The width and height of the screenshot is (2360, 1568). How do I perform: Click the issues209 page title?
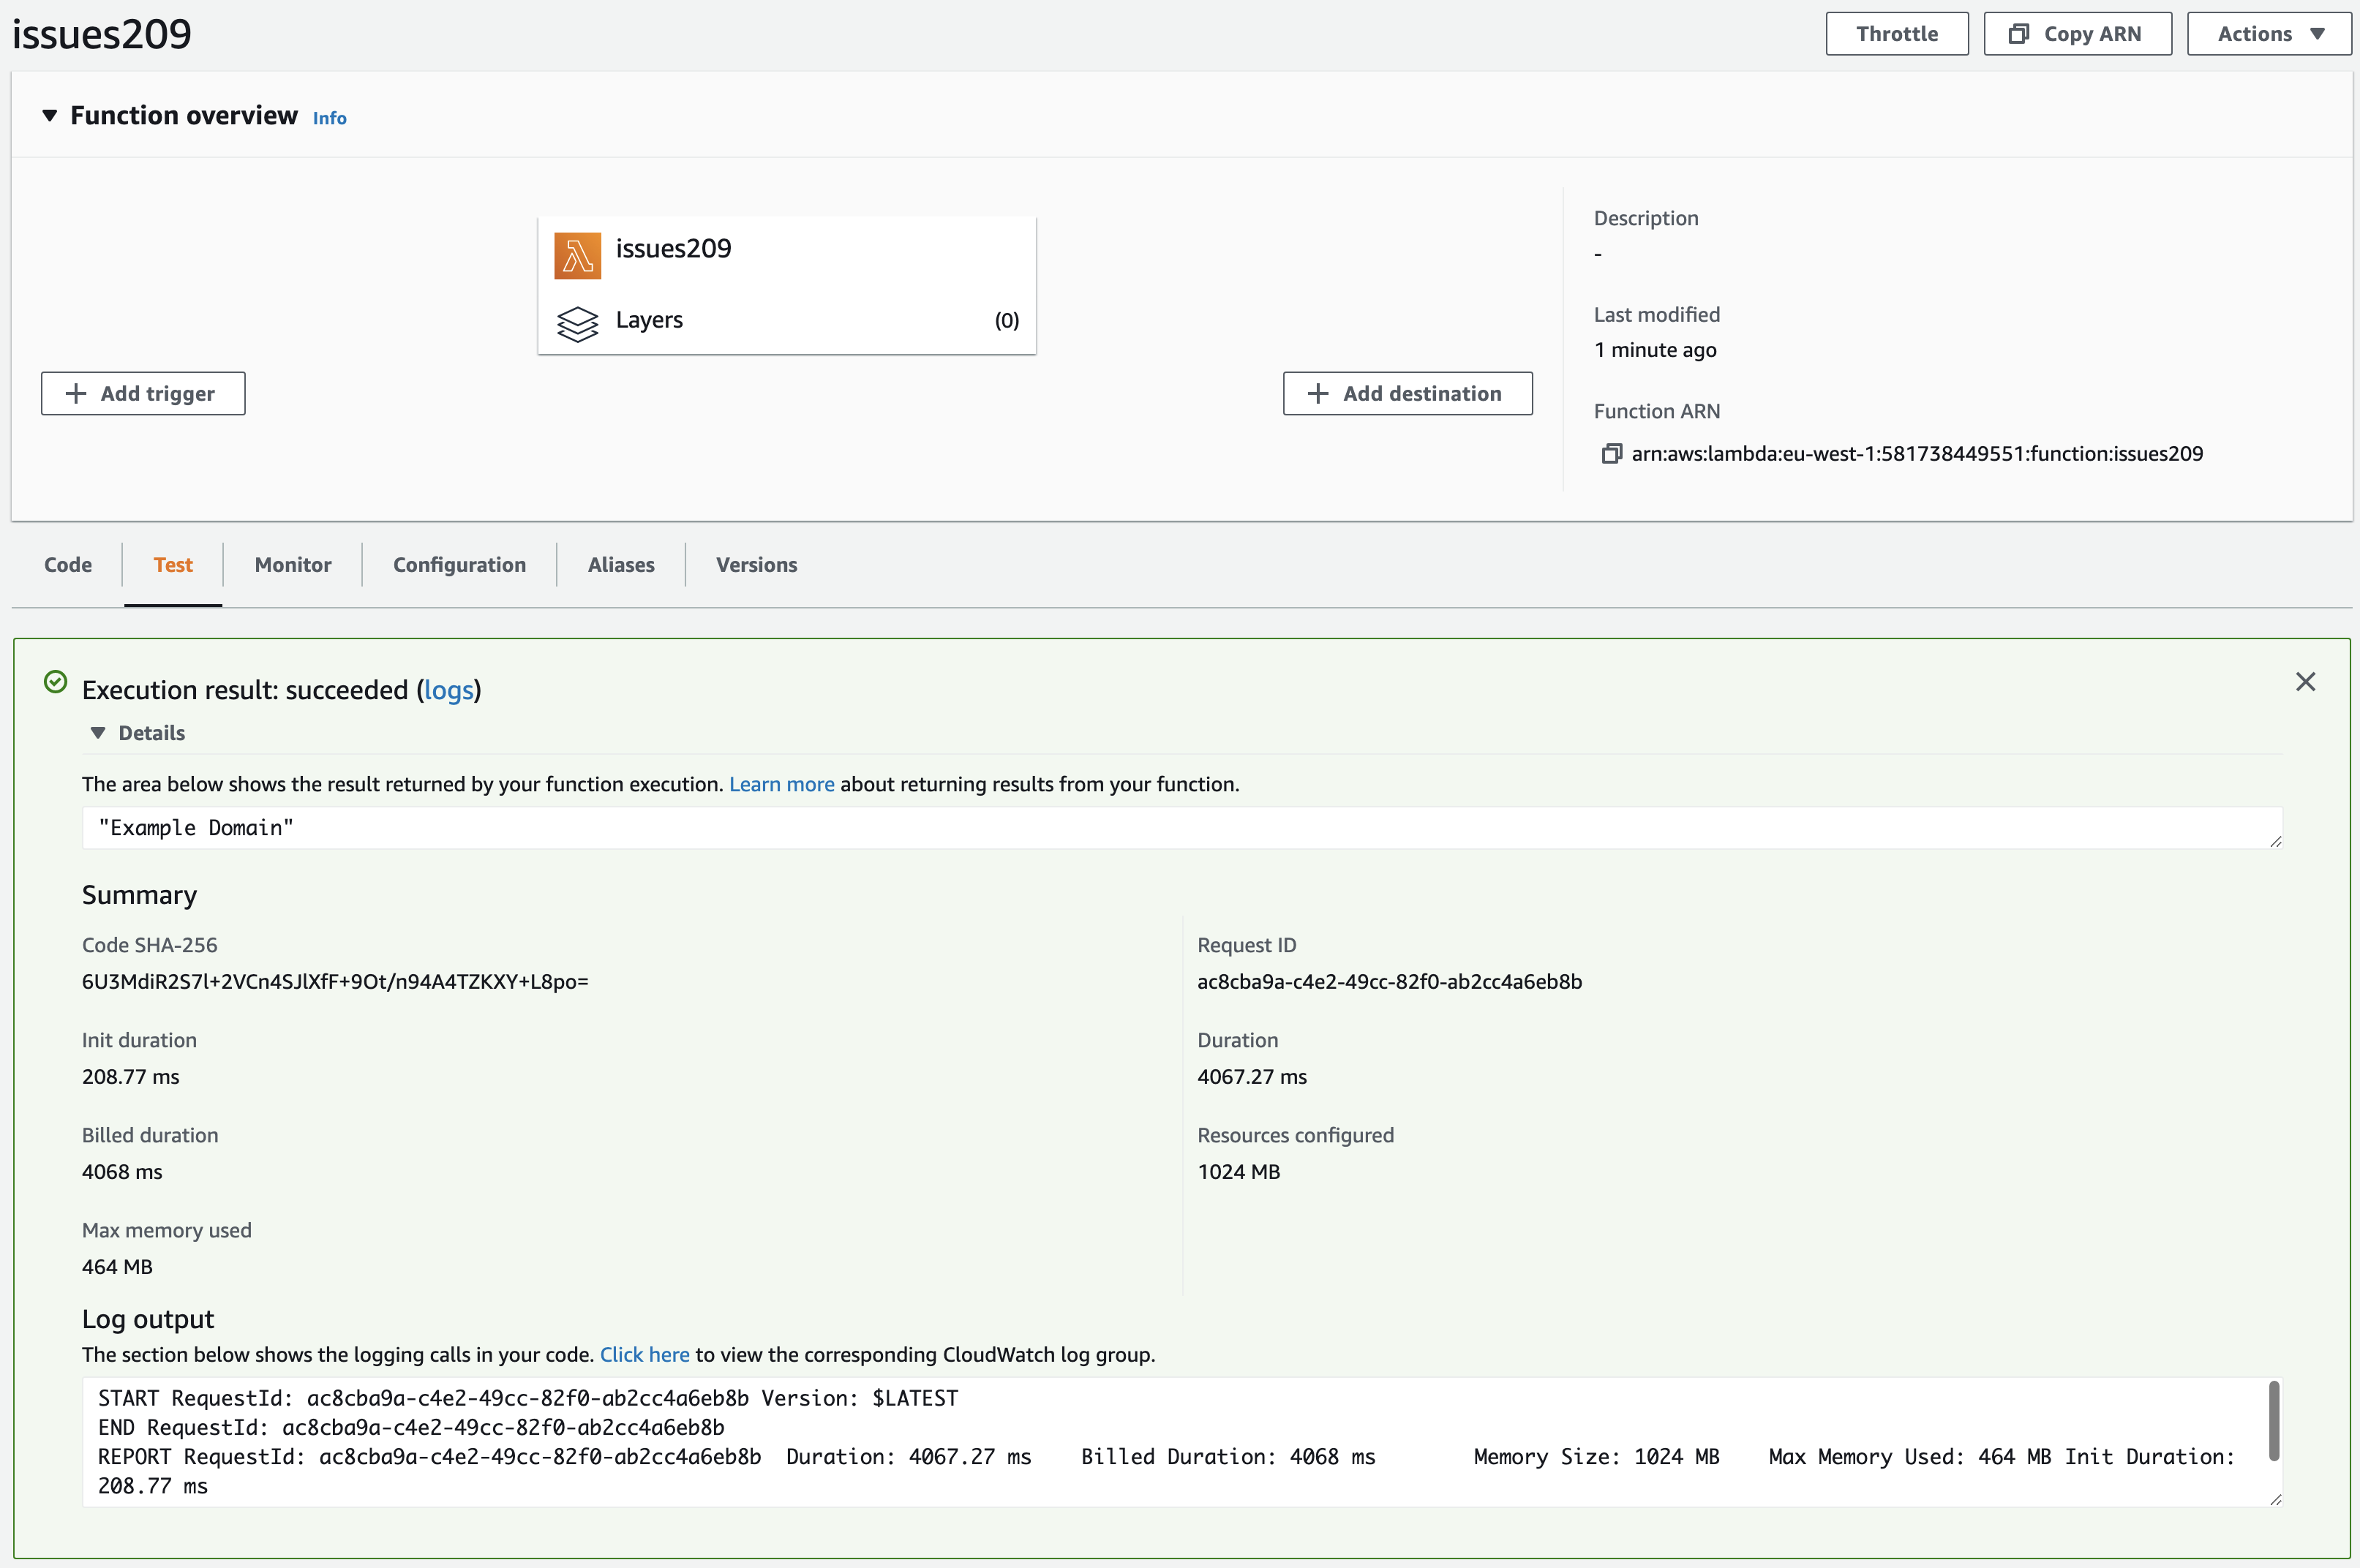(x=102, y=34)
